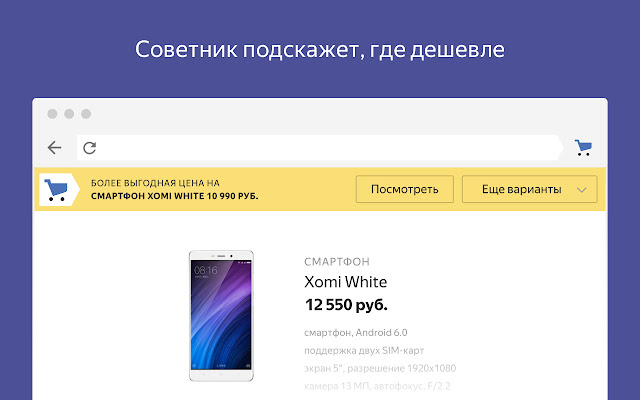Expand the "Еще варианты" dropdown
Image resolution: width=640 pixels, height=400 pixels.
tap(529, 189)
